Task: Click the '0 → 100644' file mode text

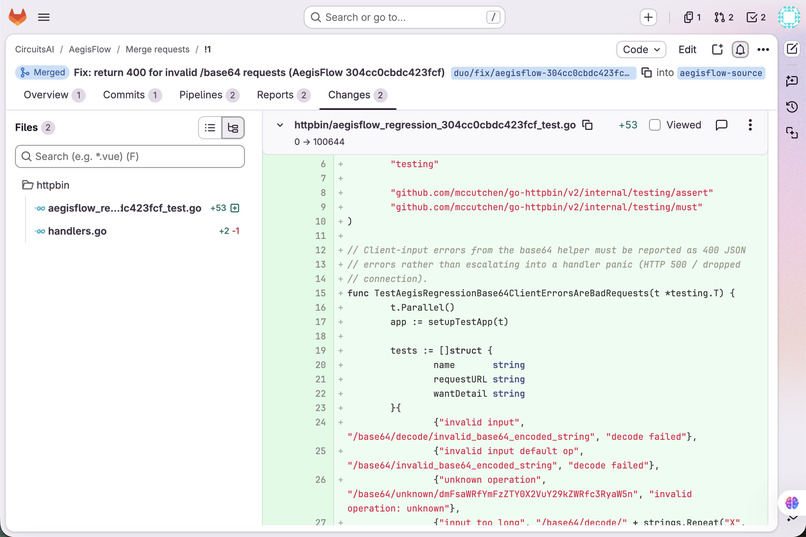Action: (x=319, y=142)
